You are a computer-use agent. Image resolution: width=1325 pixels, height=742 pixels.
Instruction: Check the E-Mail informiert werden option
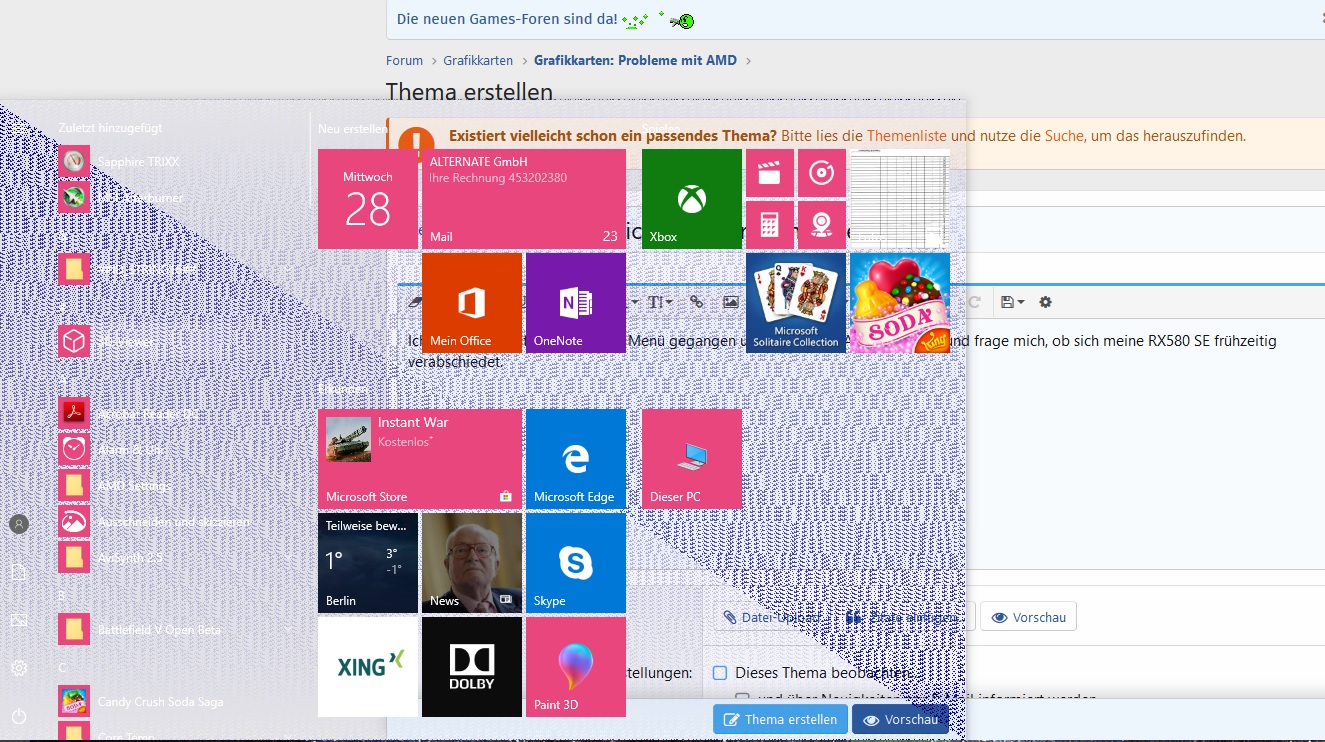[742, 699]
